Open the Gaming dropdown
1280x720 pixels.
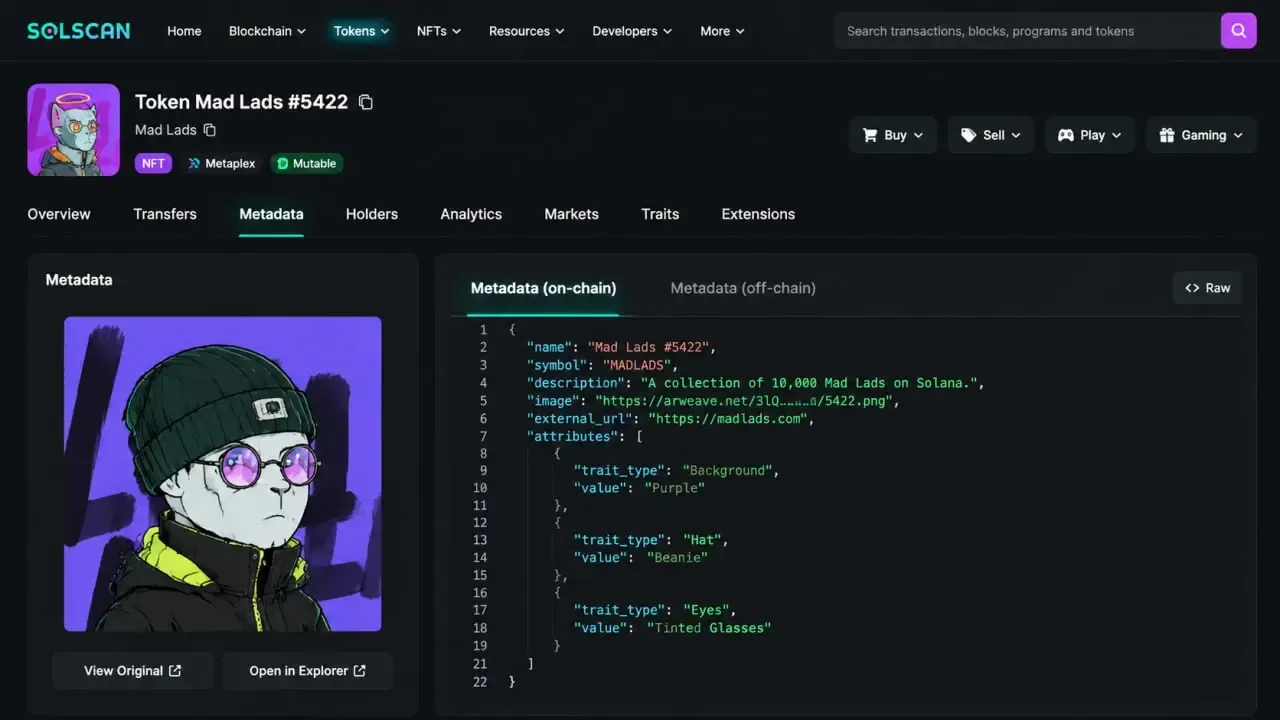[x=1201, y=135]
